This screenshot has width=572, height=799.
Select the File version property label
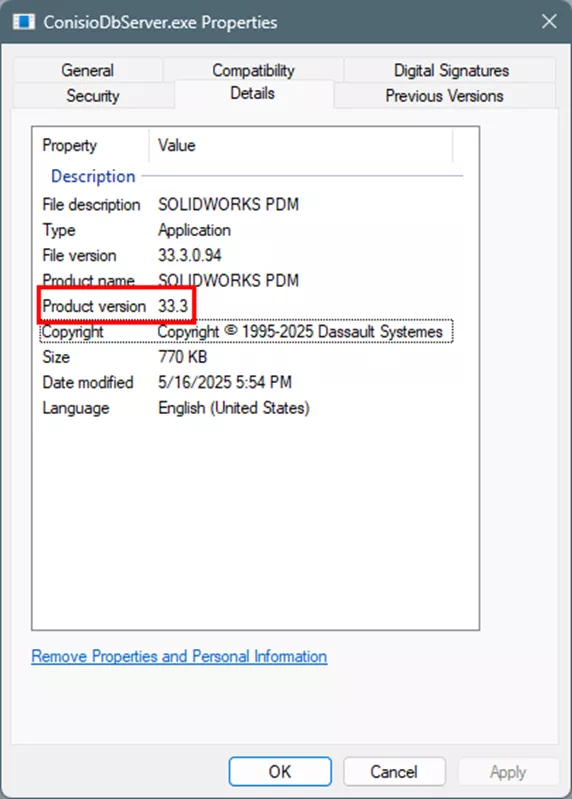pos(79,255)
